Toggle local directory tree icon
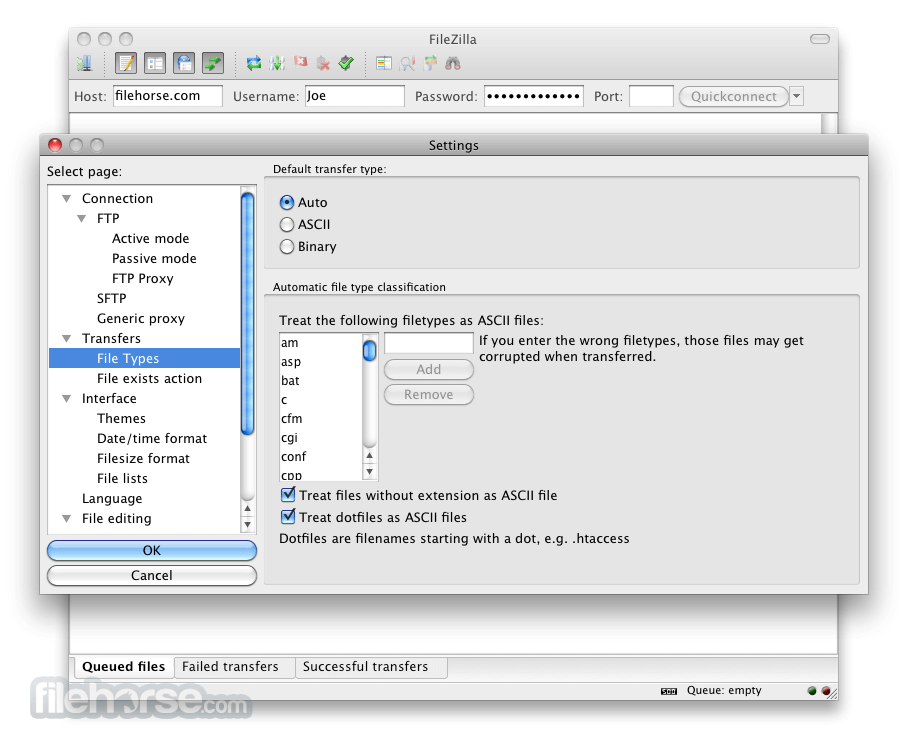The width and height of the screenshot is (916, 749). [x=155, y=63]
